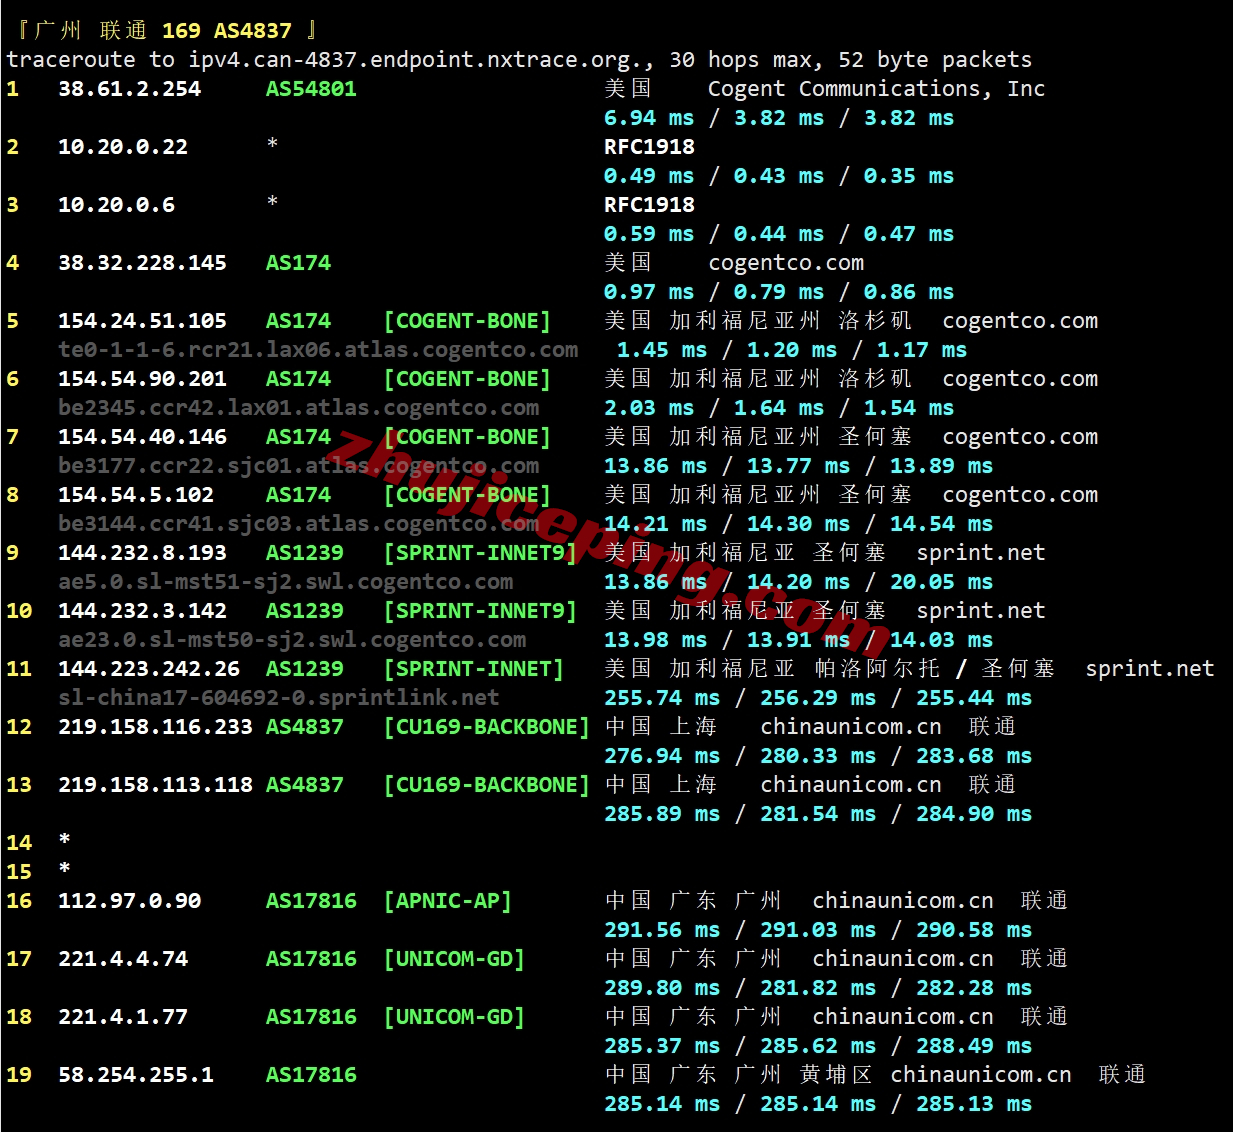Click the 285.89 ms latency value
Image resolution: width=1233 pixels, height=1132 pixels.
[x=662, y=814]
